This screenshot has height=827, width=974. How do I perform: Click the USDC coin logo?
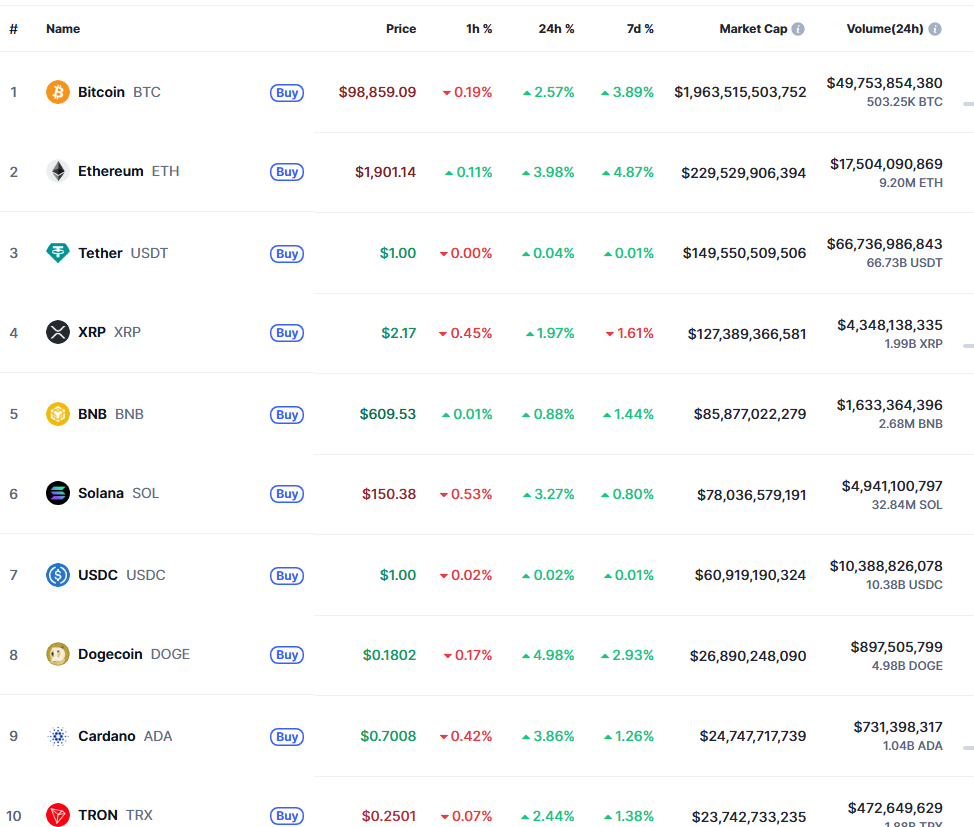point(58,575)
